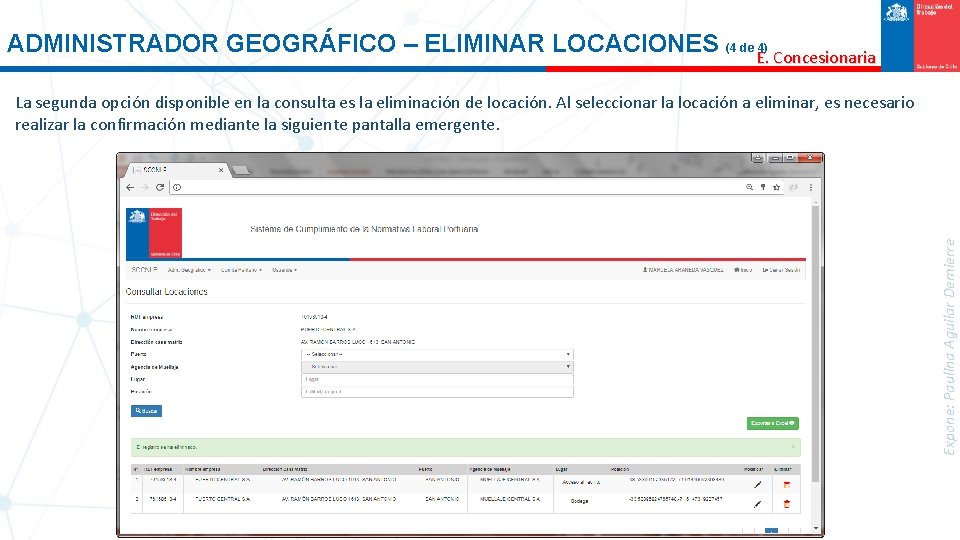The height and width of the screenshot is (540, 960).
Task: Click the Cerrar Sesión link
Action: tap(781, 270)
